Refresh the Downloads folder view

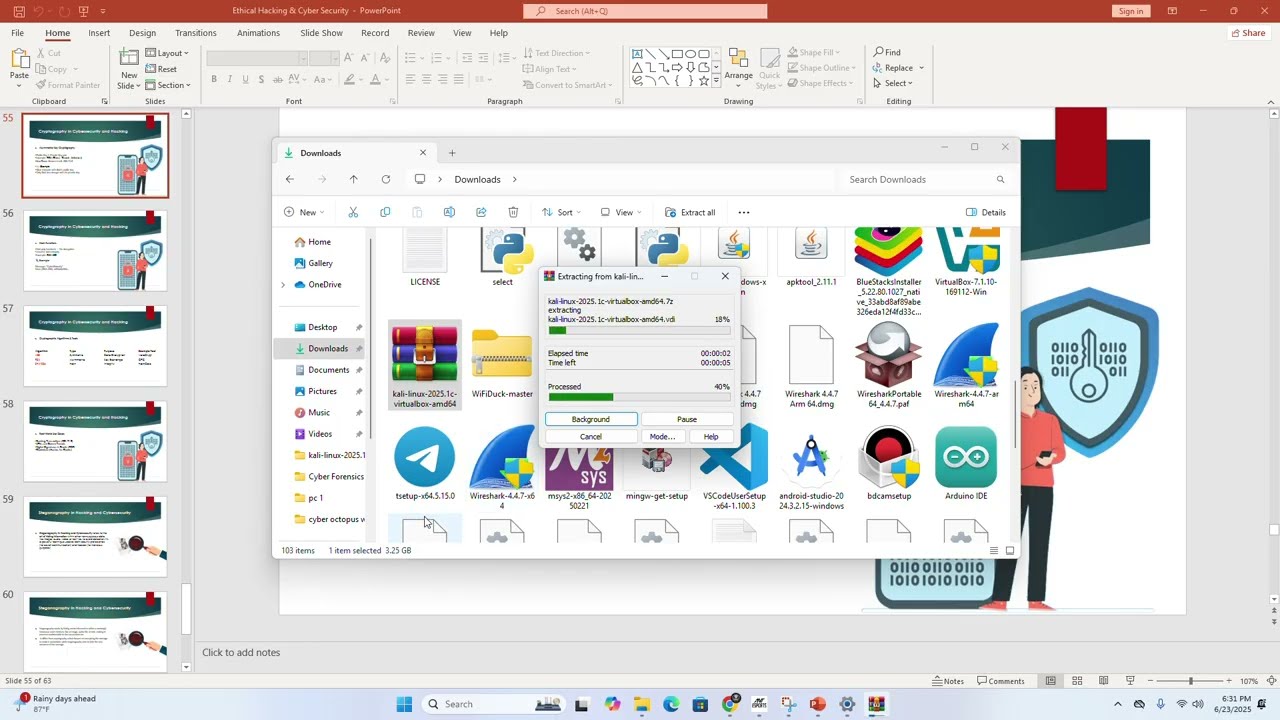[x=386, y=180]
